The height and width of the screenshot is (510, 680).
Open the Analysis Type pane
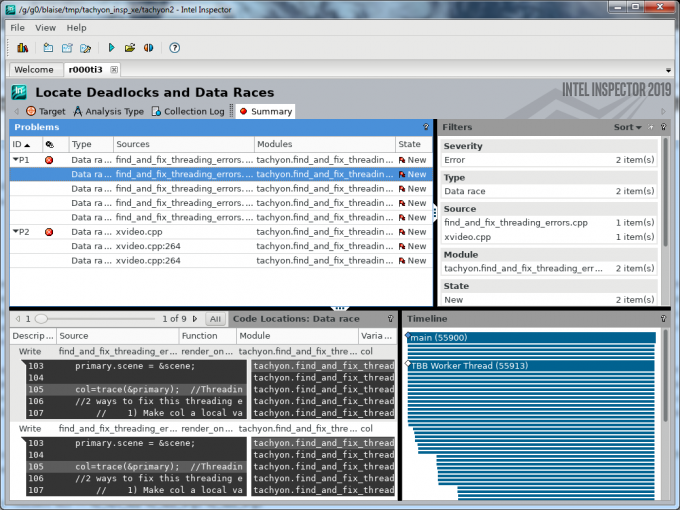pyautogui.click(x=108, y=111)
